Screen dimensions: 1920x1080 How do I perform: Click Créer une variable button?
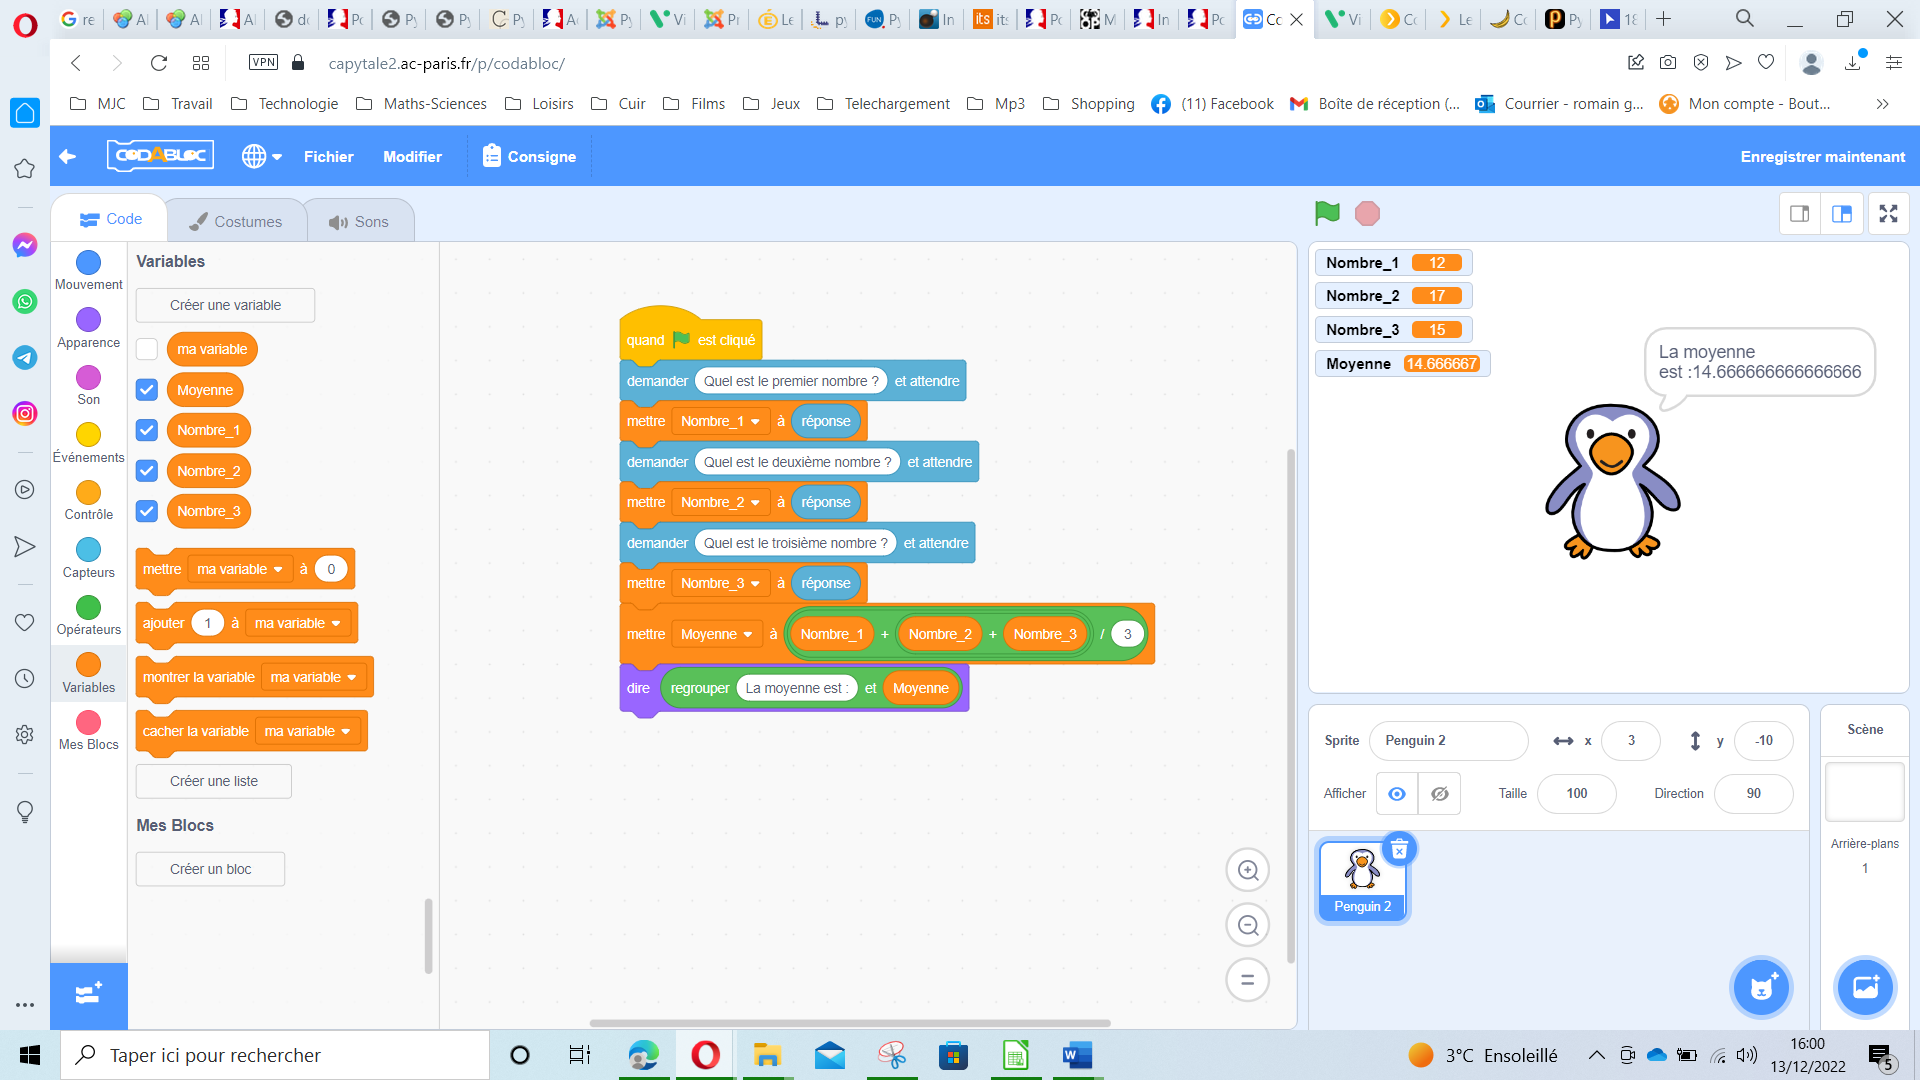coord(225,306)
